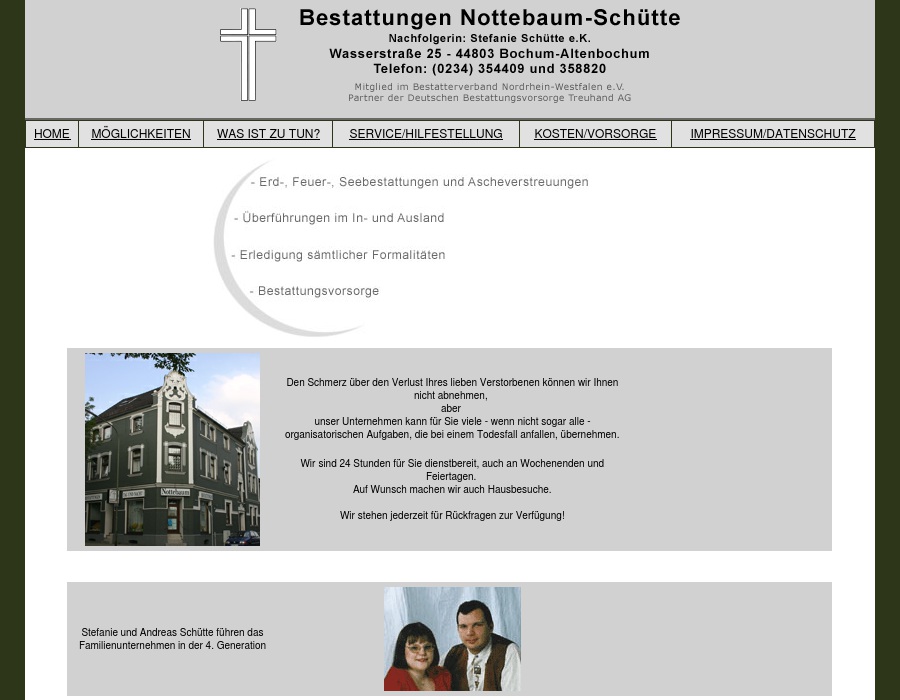Click the photo of the Nottebaum building
Screen dimensions: 900x700
click(172, 448)
